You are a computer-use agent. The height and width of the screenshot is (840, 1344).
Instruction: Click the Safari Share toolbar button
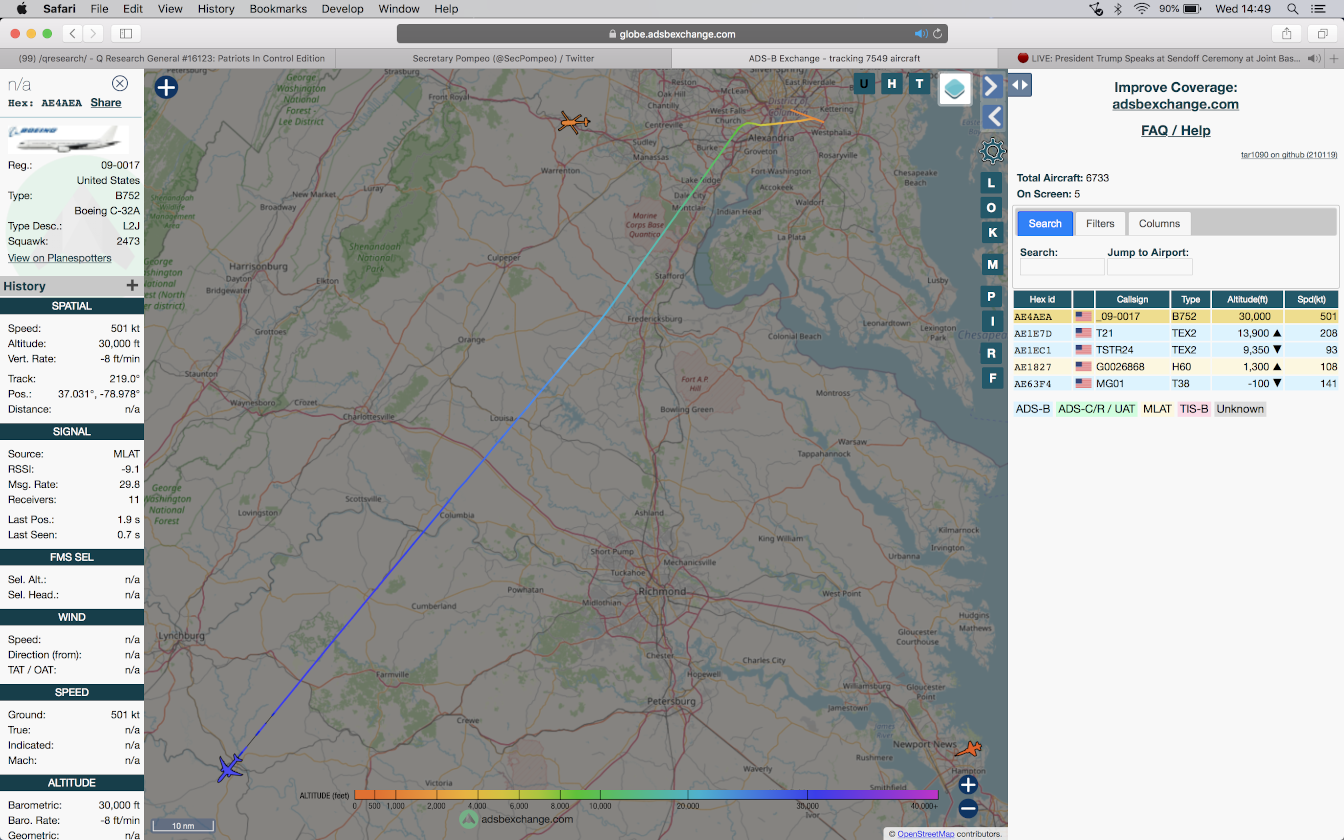pyautogui.click(x=1287, y=33)
